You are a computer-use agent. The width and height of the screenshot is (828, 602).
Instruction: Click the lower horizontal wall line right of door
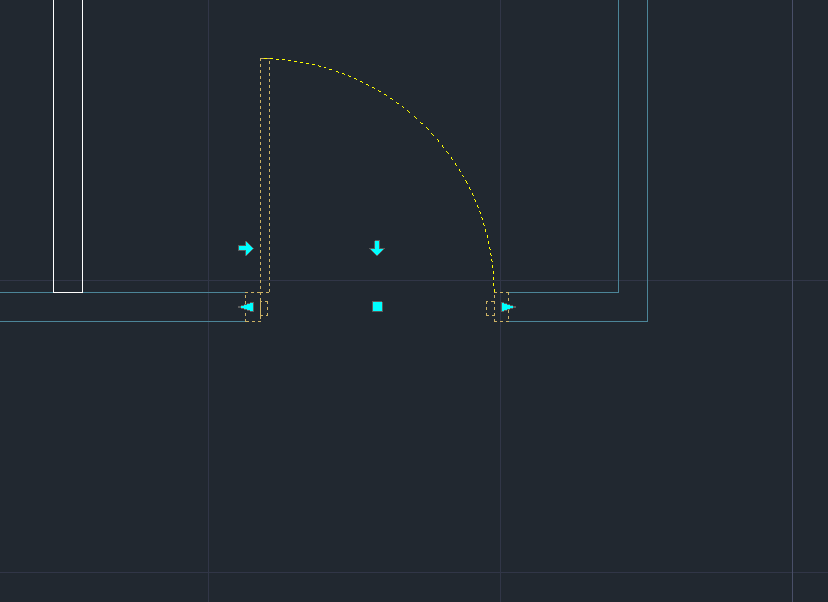point(580,321)
